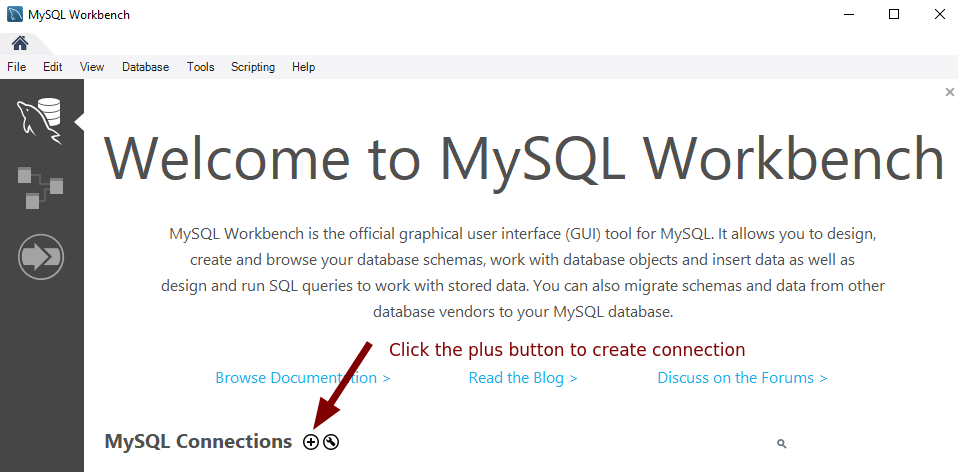The width and height of the screenshot is (958, 472).
Task: Click the connections search magnifier icon
Action: coord(781,444)
